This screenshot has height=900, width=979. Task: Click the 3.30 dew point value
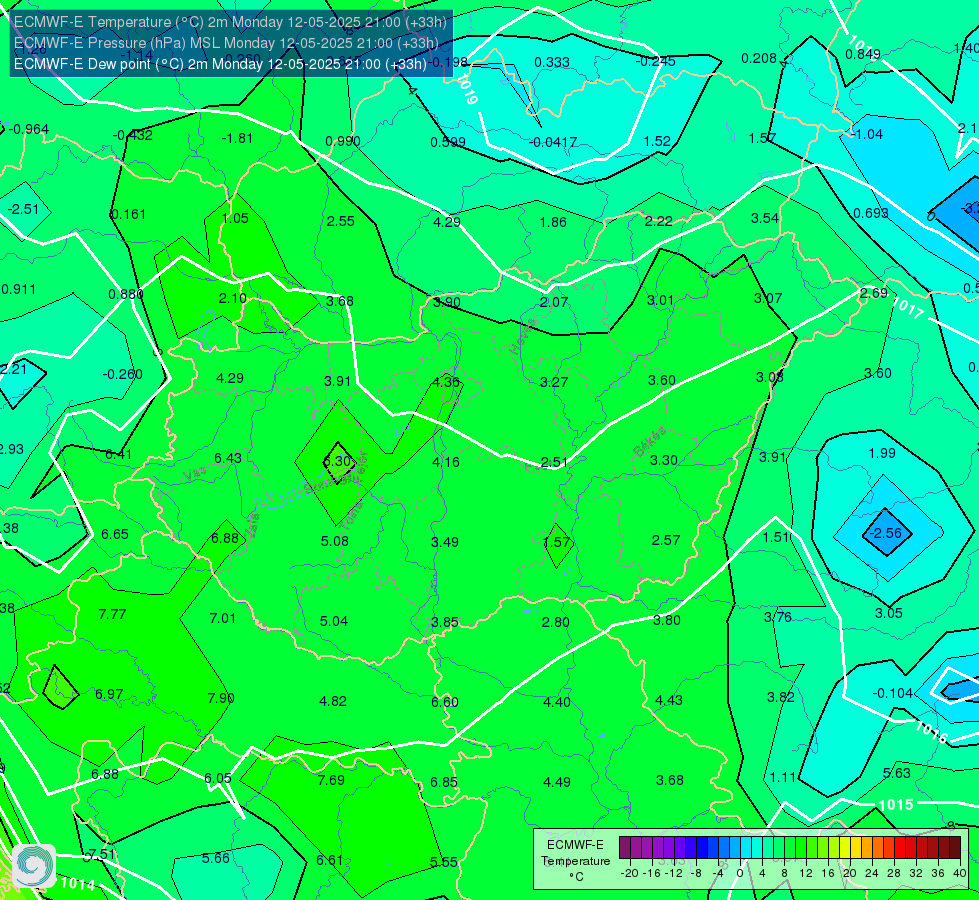[x=664, y=460]
